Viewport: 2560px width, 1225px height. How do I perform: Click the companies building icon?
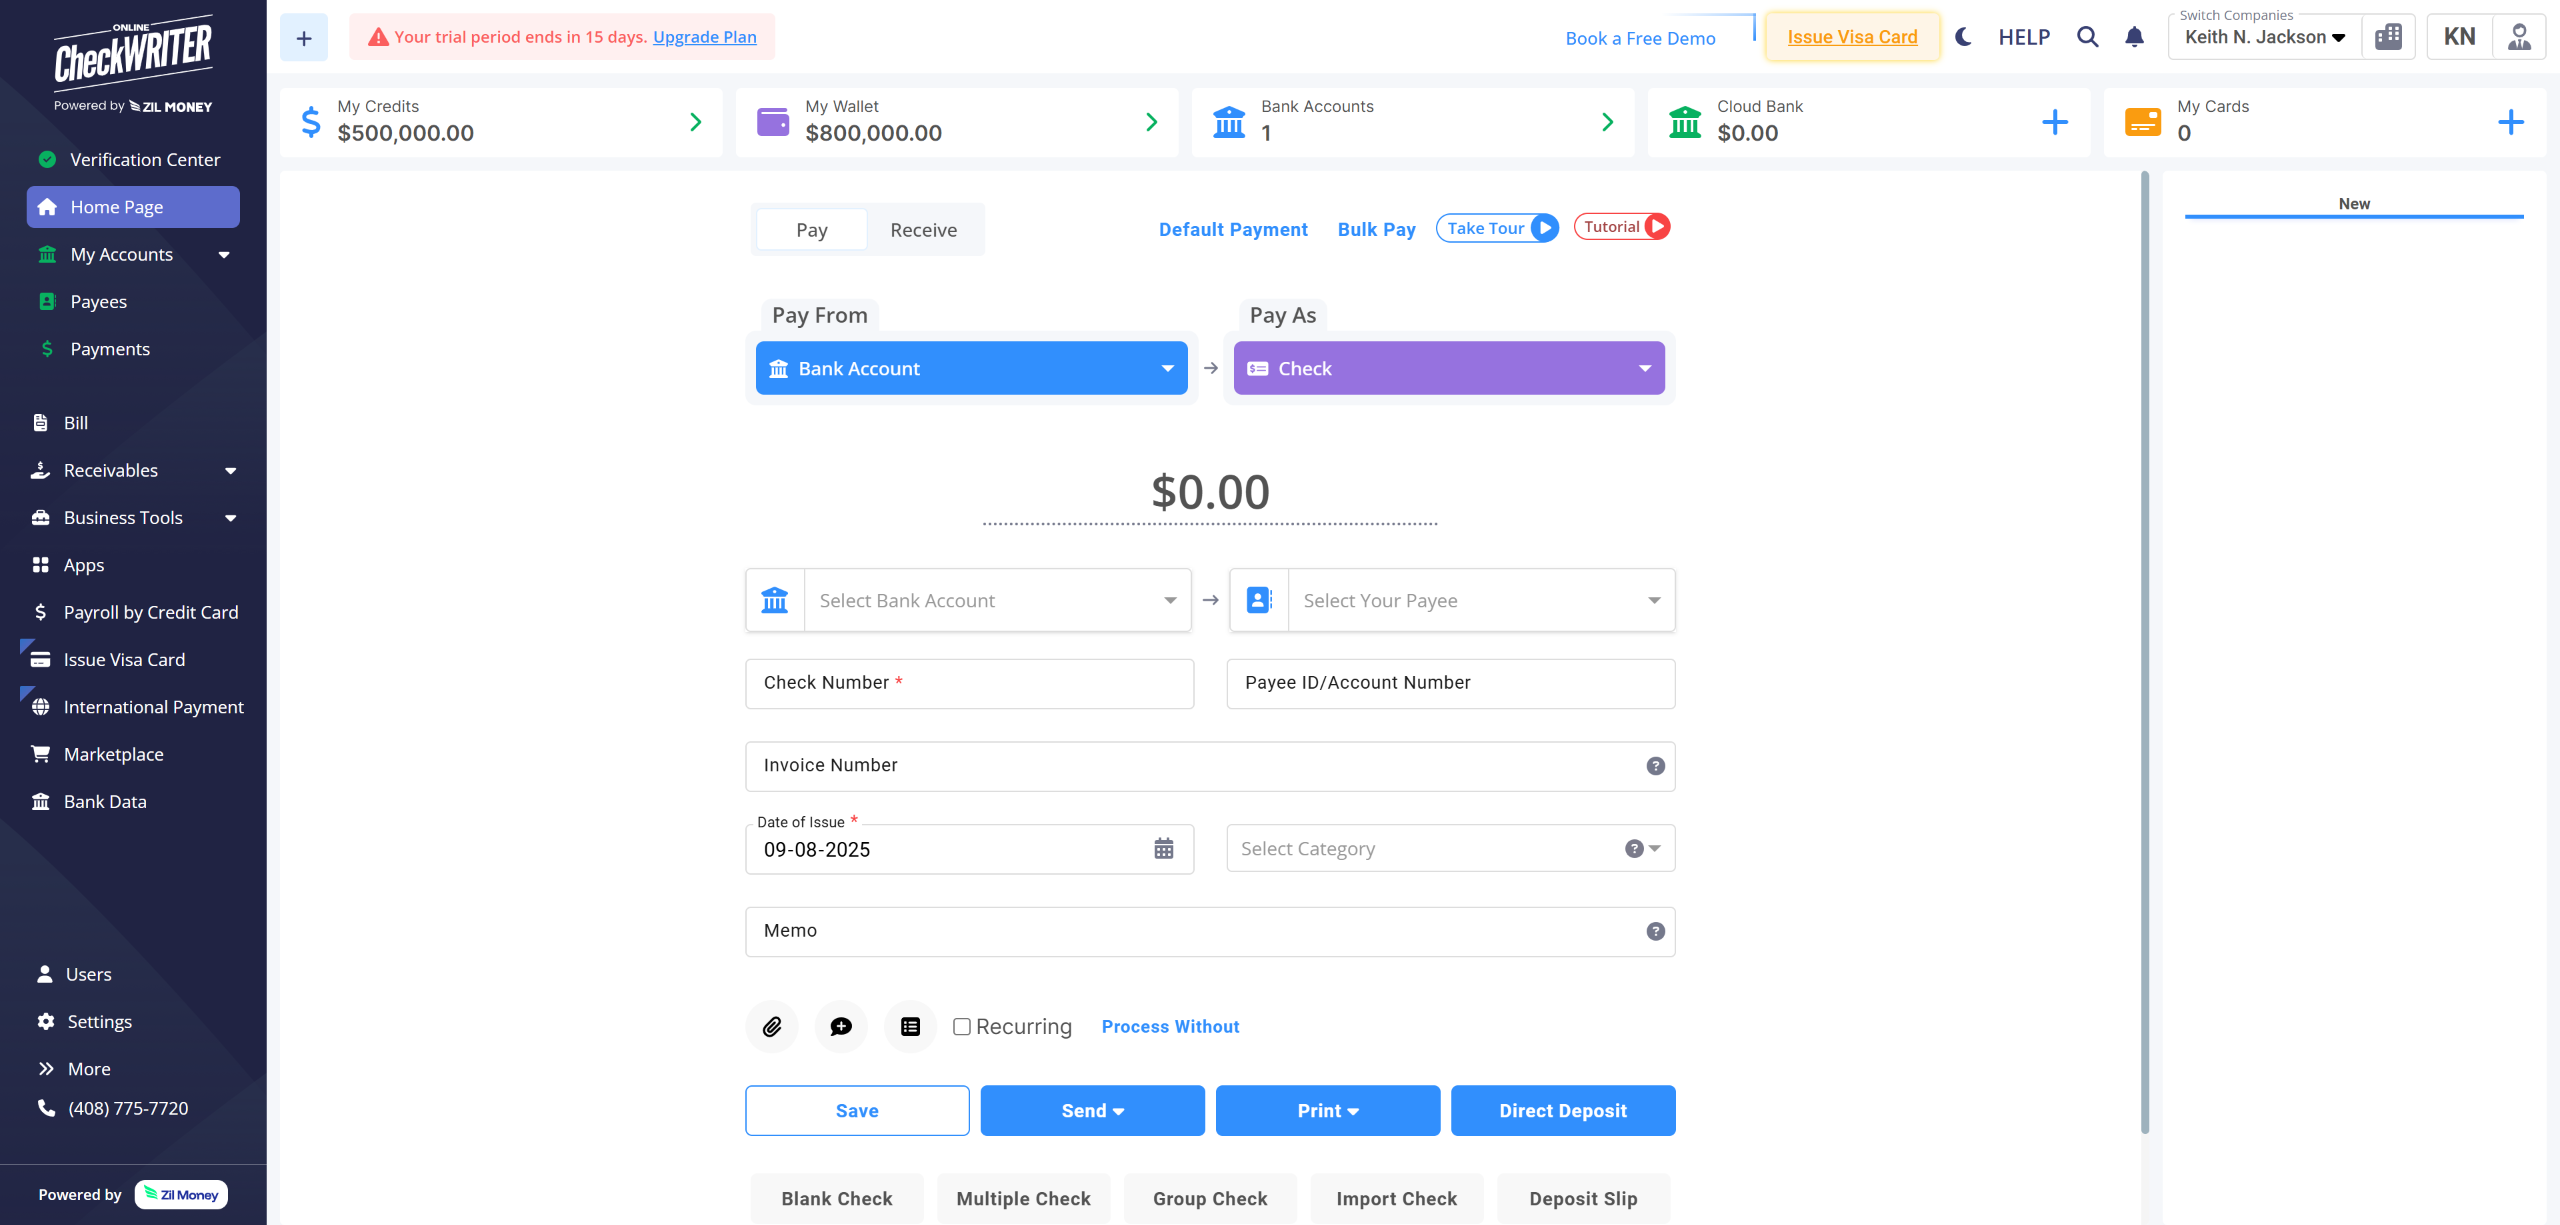tap(2388, 37)
